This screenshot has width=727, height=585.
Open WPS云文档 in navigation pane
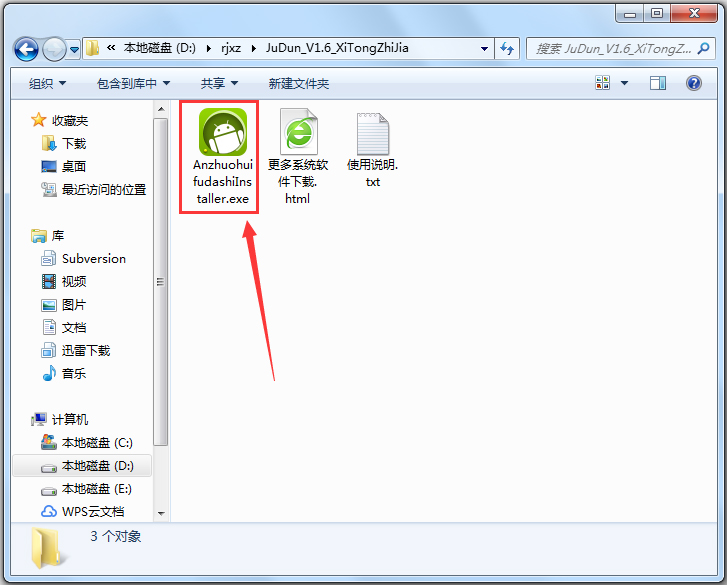93,512
